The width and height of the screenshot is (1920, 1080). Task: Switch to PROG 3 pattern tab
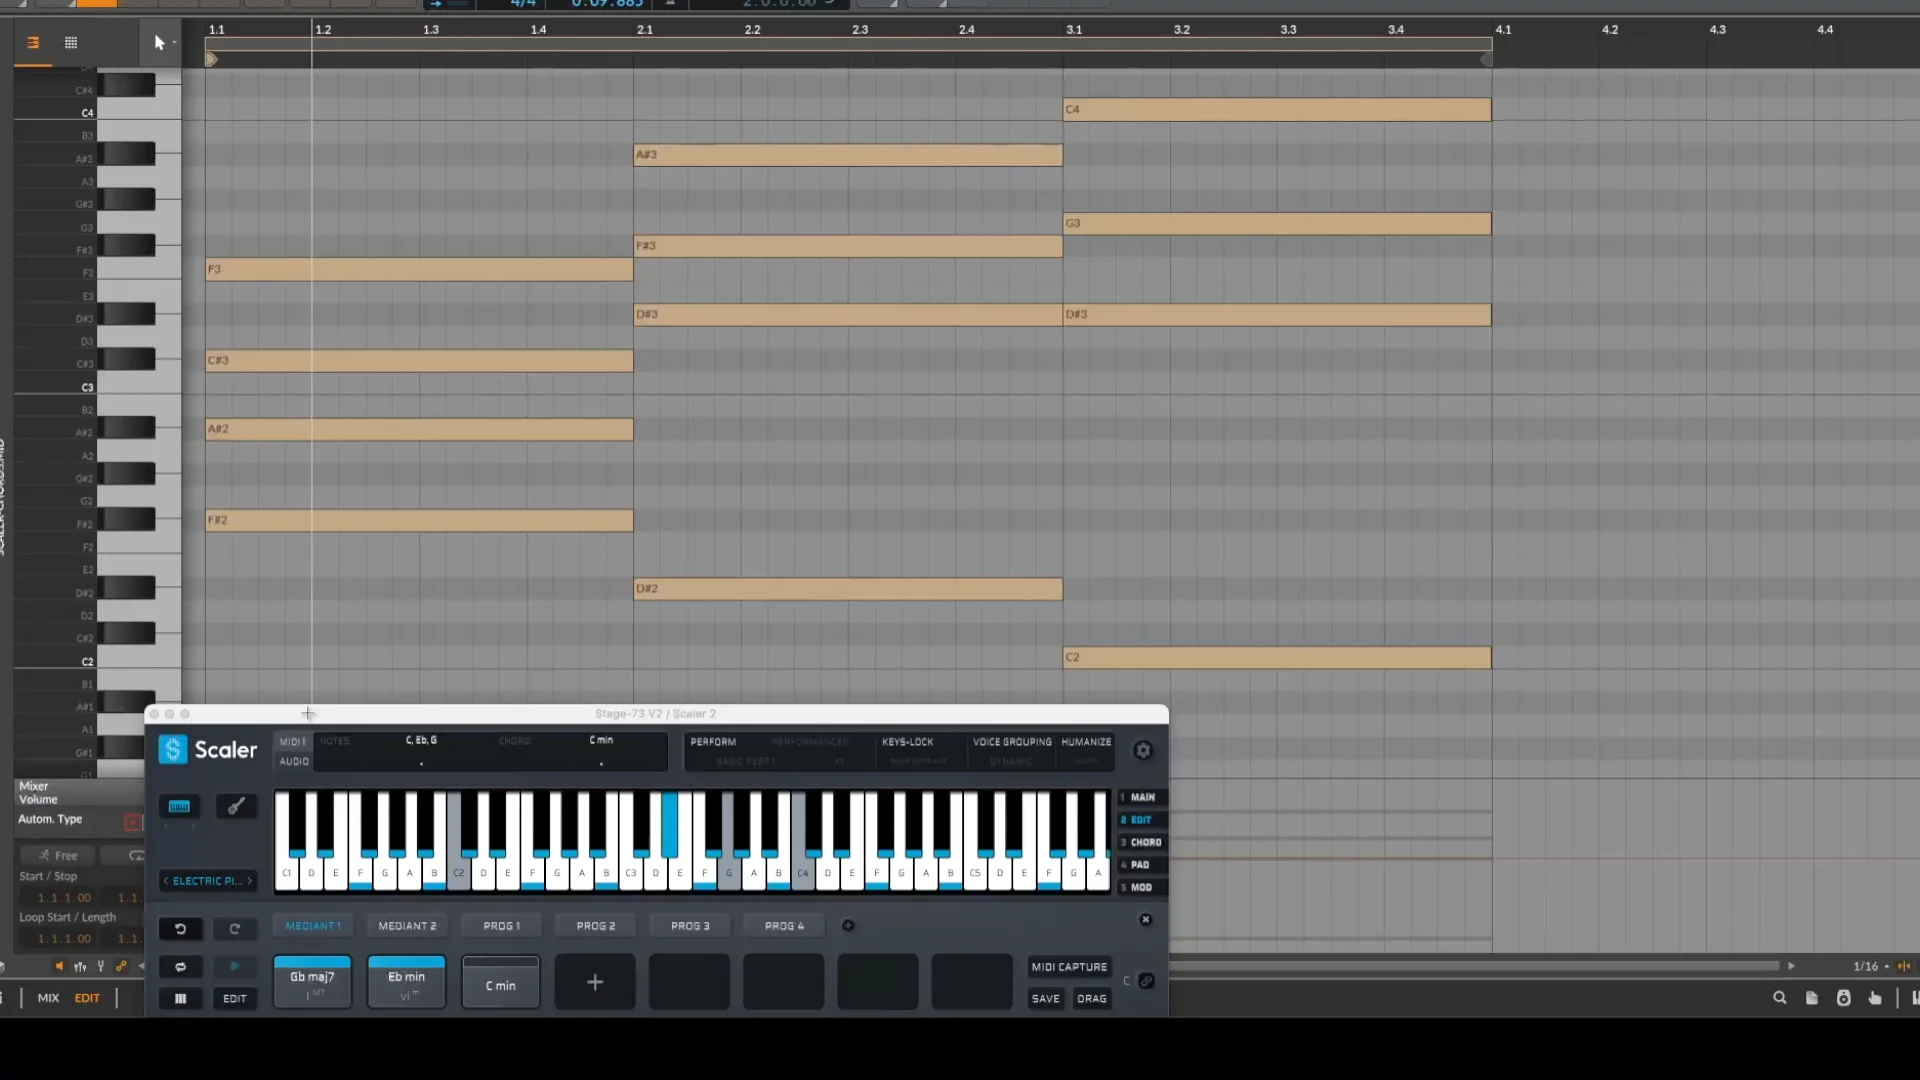(690, 926)
